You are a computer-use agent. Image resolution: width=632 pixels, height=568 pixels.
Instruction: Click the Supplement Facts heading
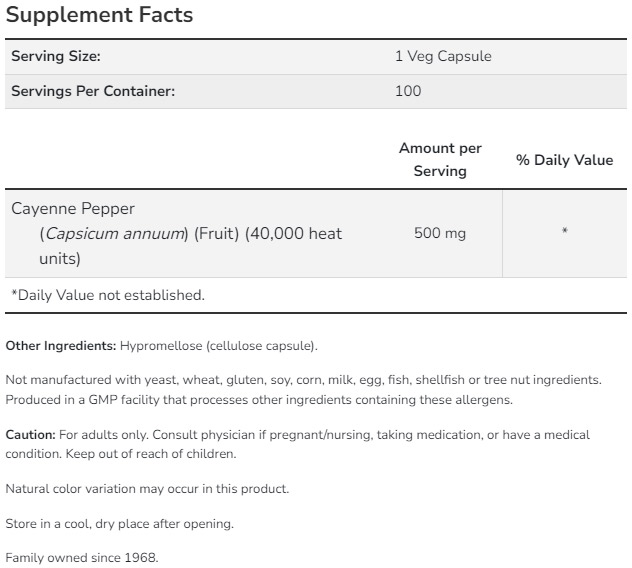coord(100,16)
